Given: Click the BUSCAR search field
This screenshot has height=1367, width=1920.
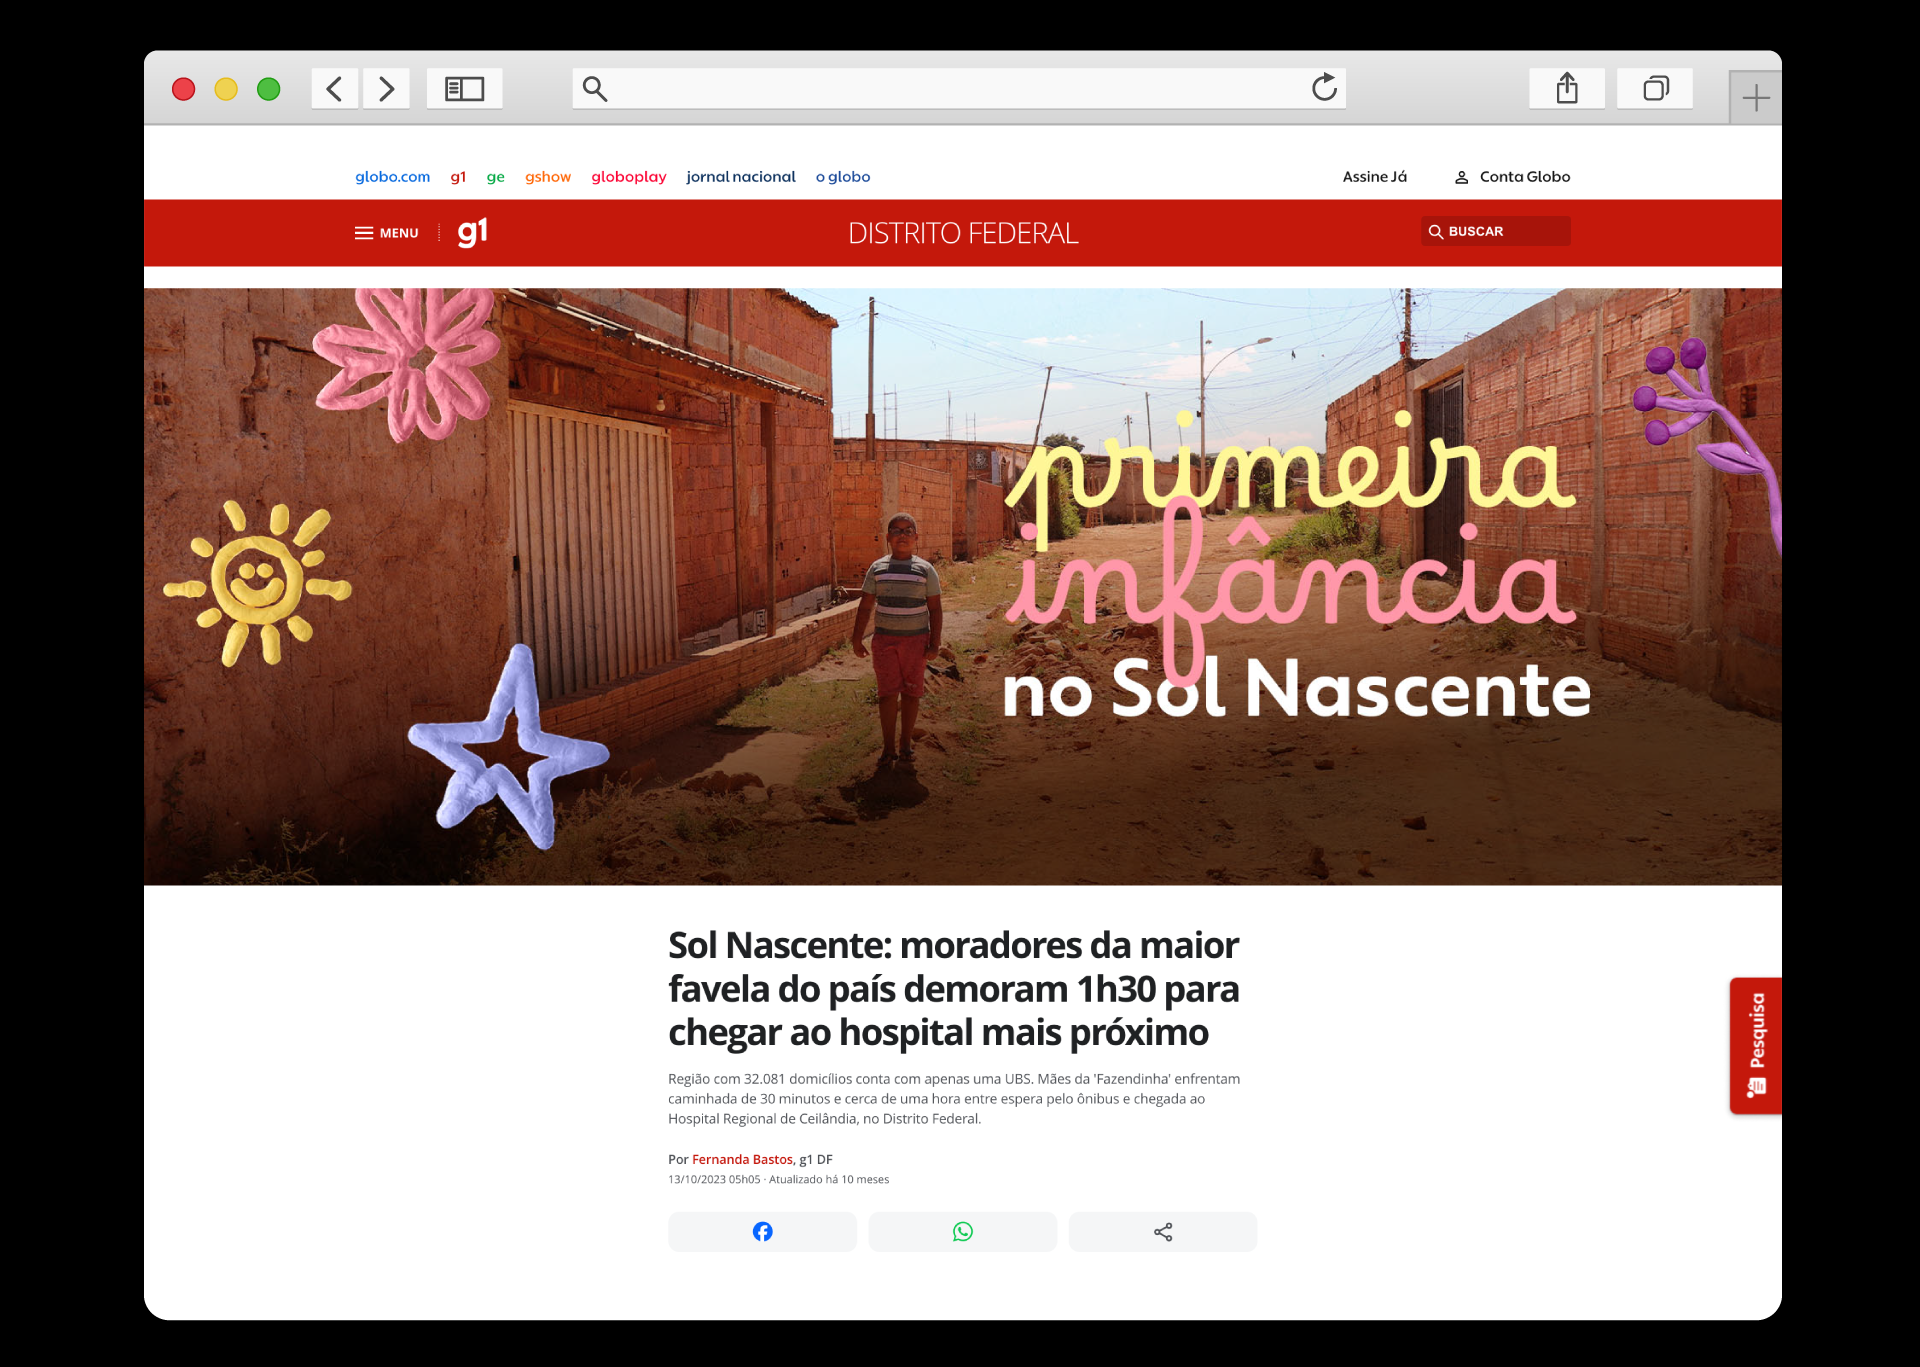Looking at the screenshot, I should coord(1495,231).
